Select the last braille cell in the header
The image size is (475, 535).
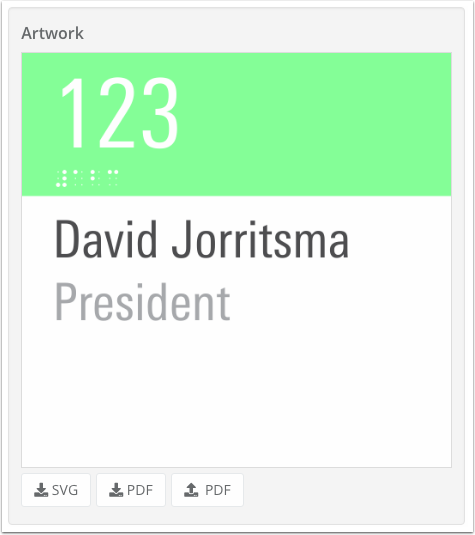click(x=113, y=178)
